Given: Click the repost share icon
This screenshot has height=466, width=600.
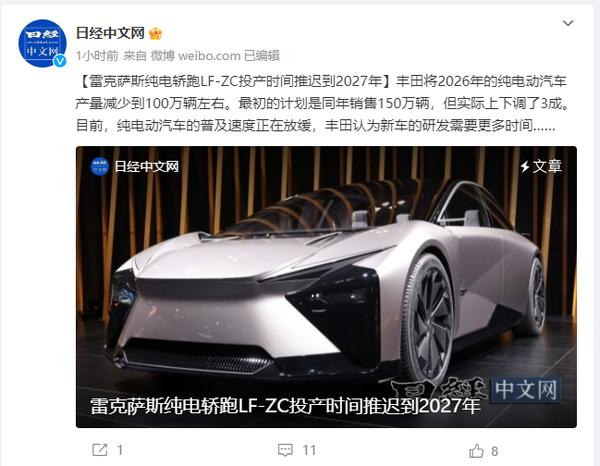Looking at the screenshot, I should coord(99,450).
